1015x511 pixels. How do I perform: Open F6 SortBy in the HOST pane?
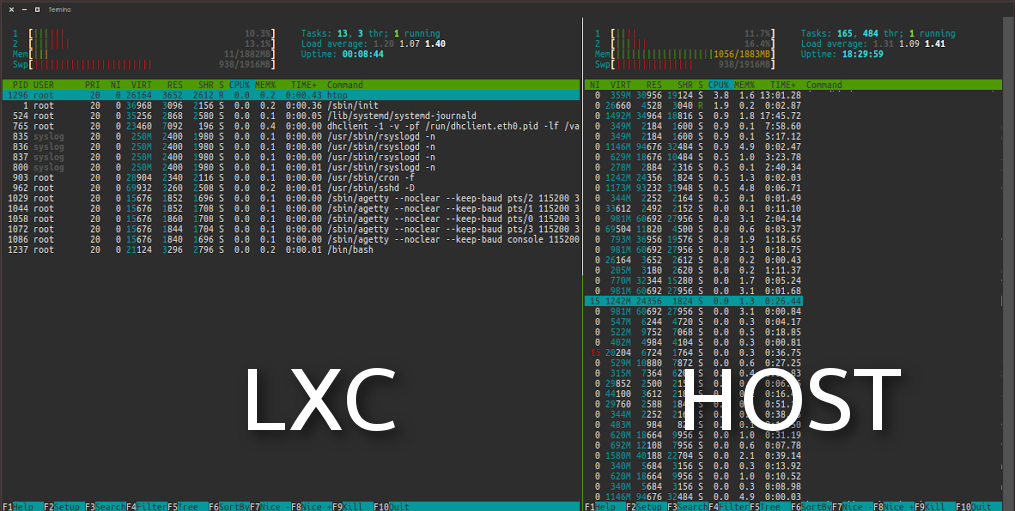tap(812, 506)
